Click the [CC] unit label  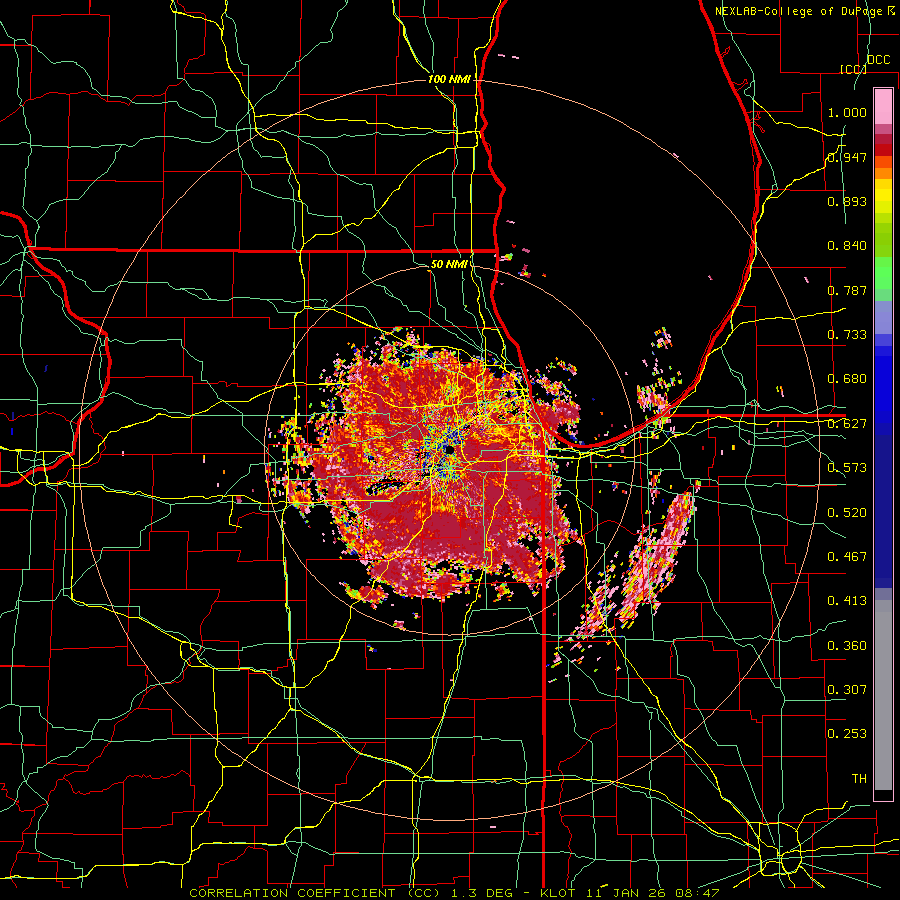tap(853, 69)
